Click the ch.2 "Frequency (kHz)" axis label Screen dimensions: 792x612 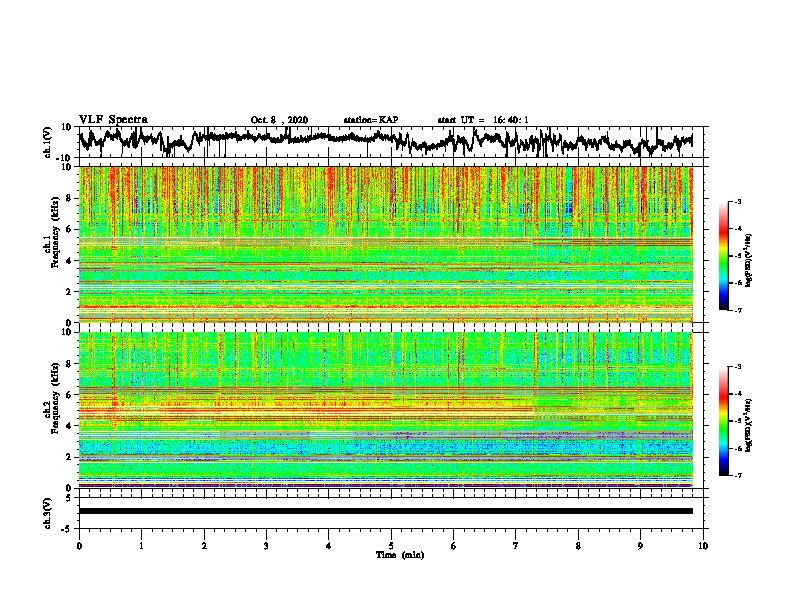click(55, 398)
